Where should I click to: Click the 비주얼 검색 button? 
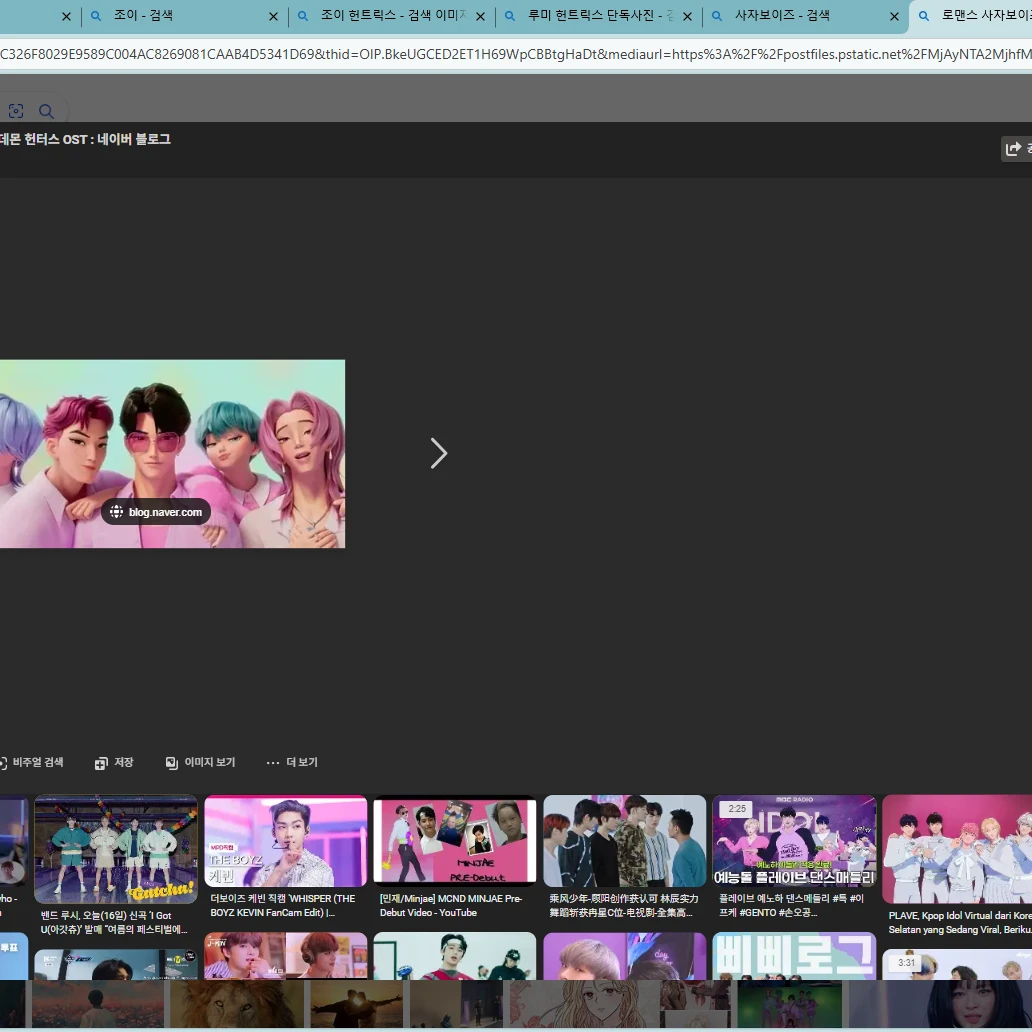pos(32,762)
